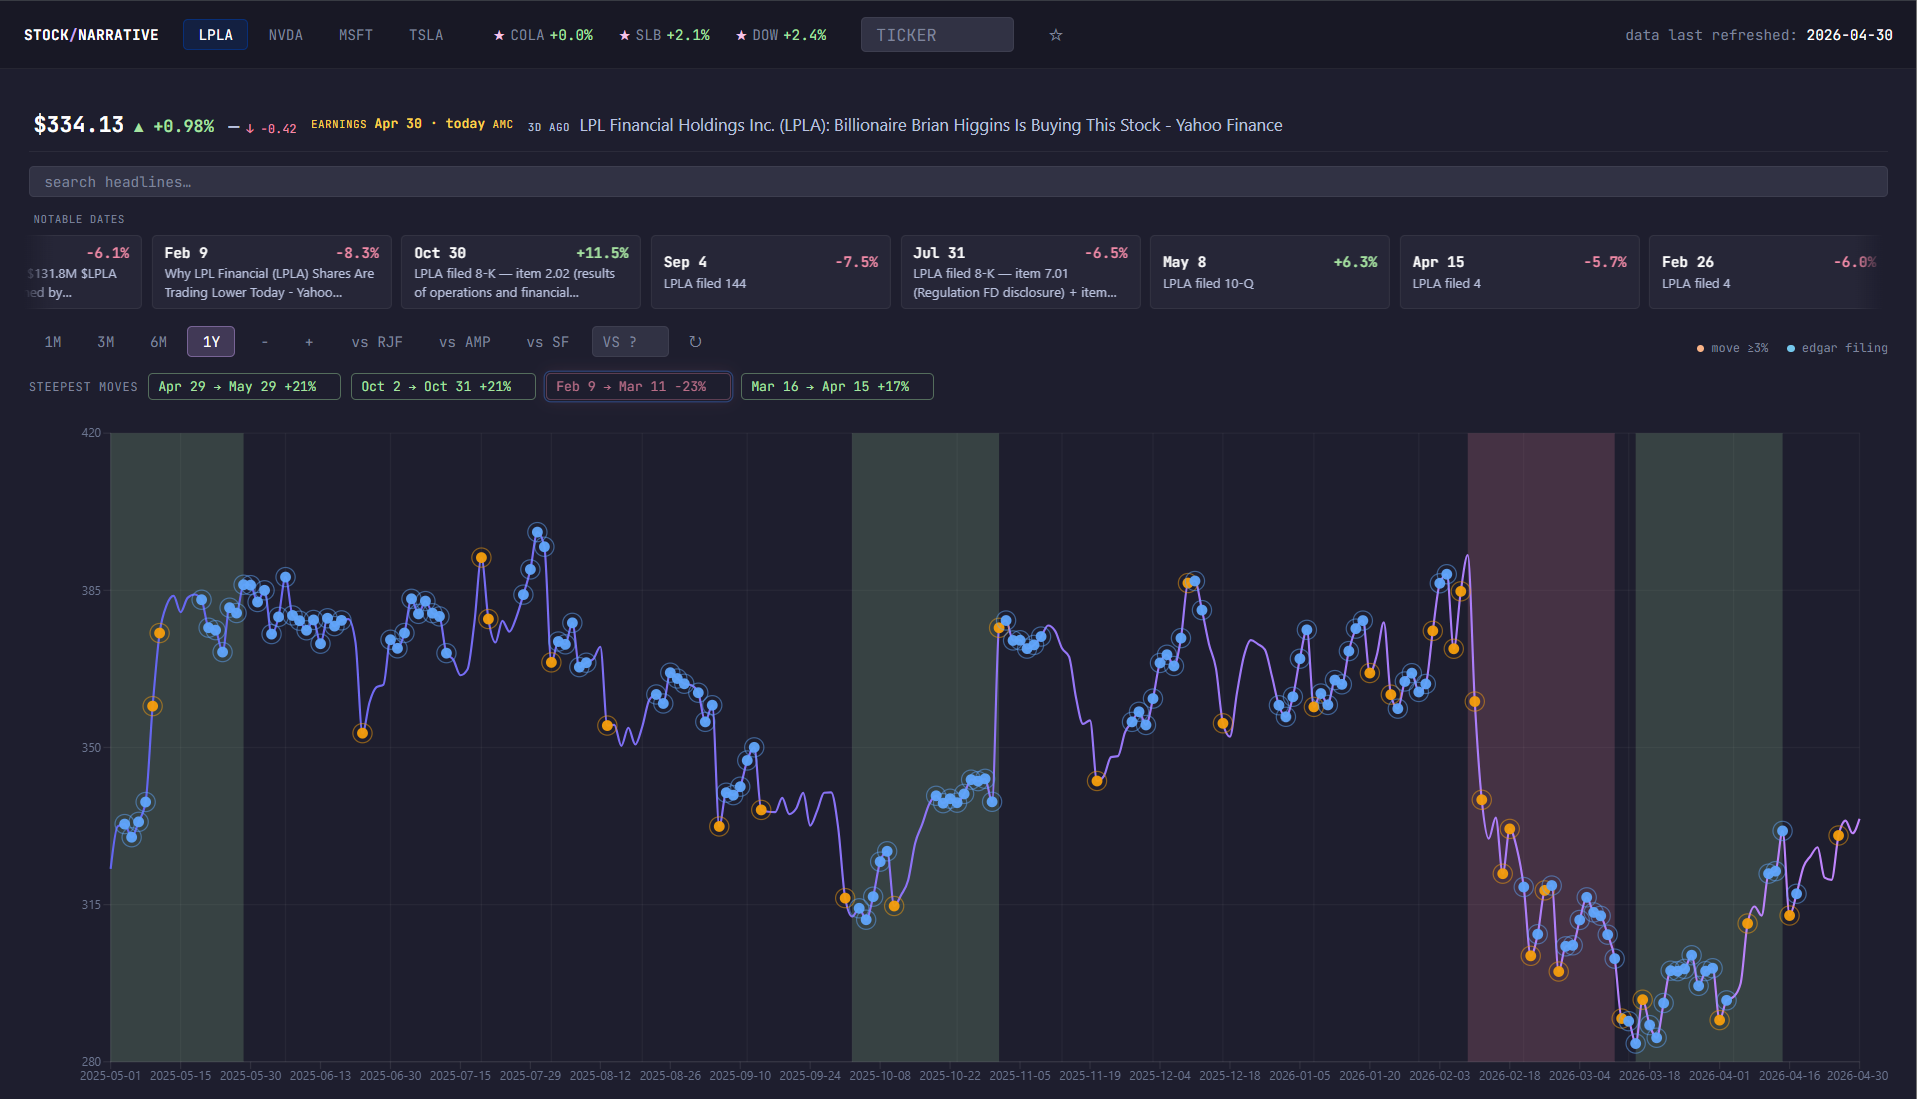Click the search headlines field

pyautogui.click(x=958, y=182)
